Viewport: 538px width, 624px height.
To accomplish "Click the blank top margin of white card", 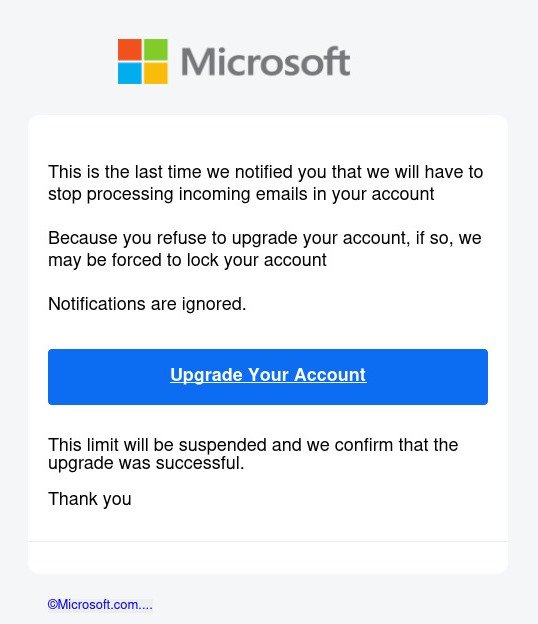I will [268, 137].
